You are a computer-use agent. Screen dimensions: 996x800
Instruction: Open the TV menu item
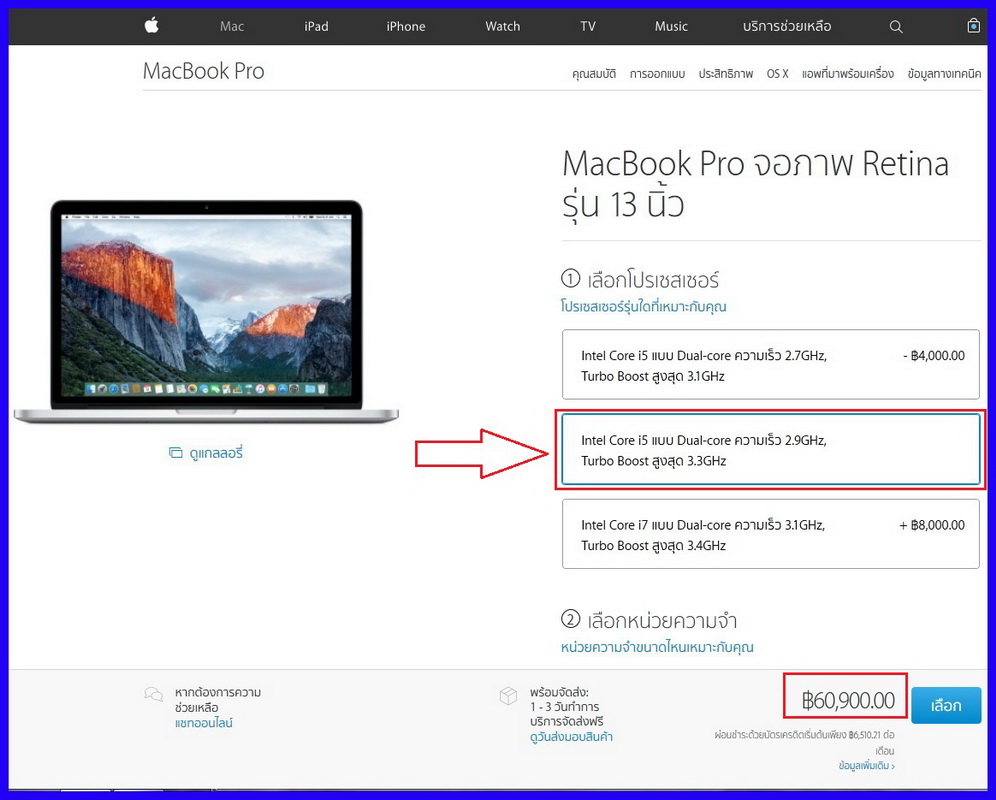(588, 27)
